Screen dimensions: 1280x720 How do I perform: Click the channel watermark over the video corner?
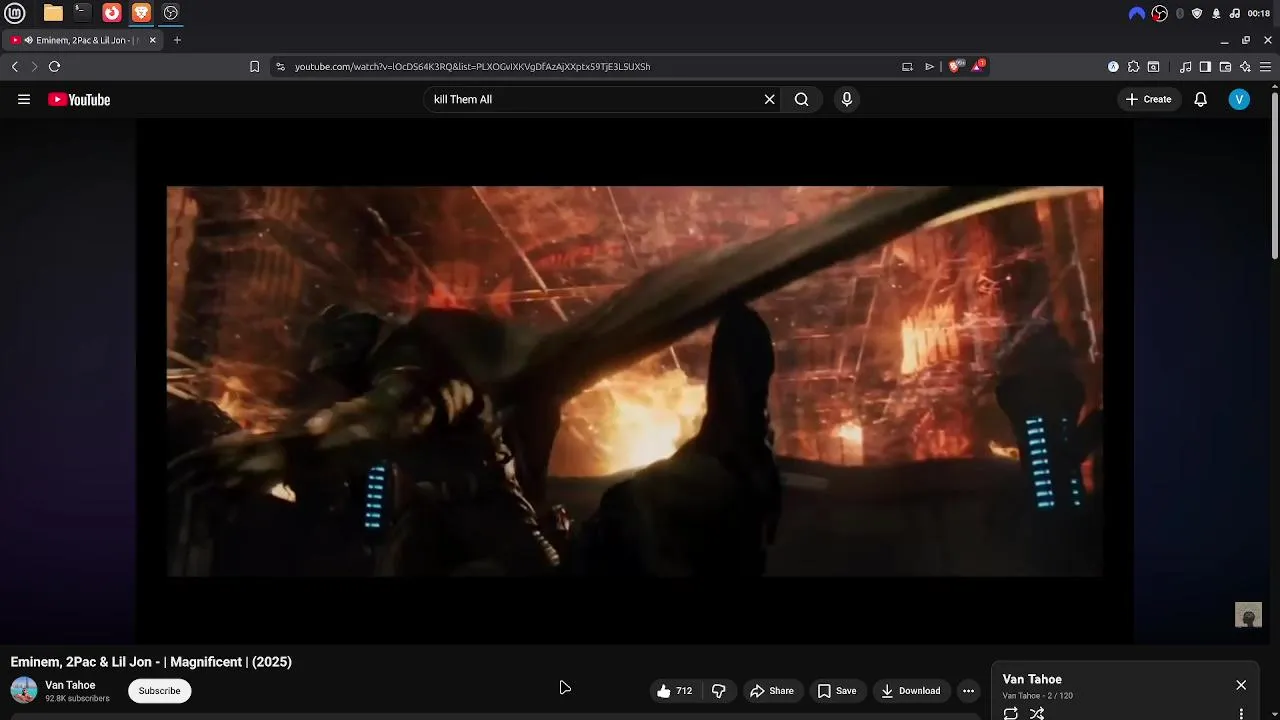(x=1248, y=614)
